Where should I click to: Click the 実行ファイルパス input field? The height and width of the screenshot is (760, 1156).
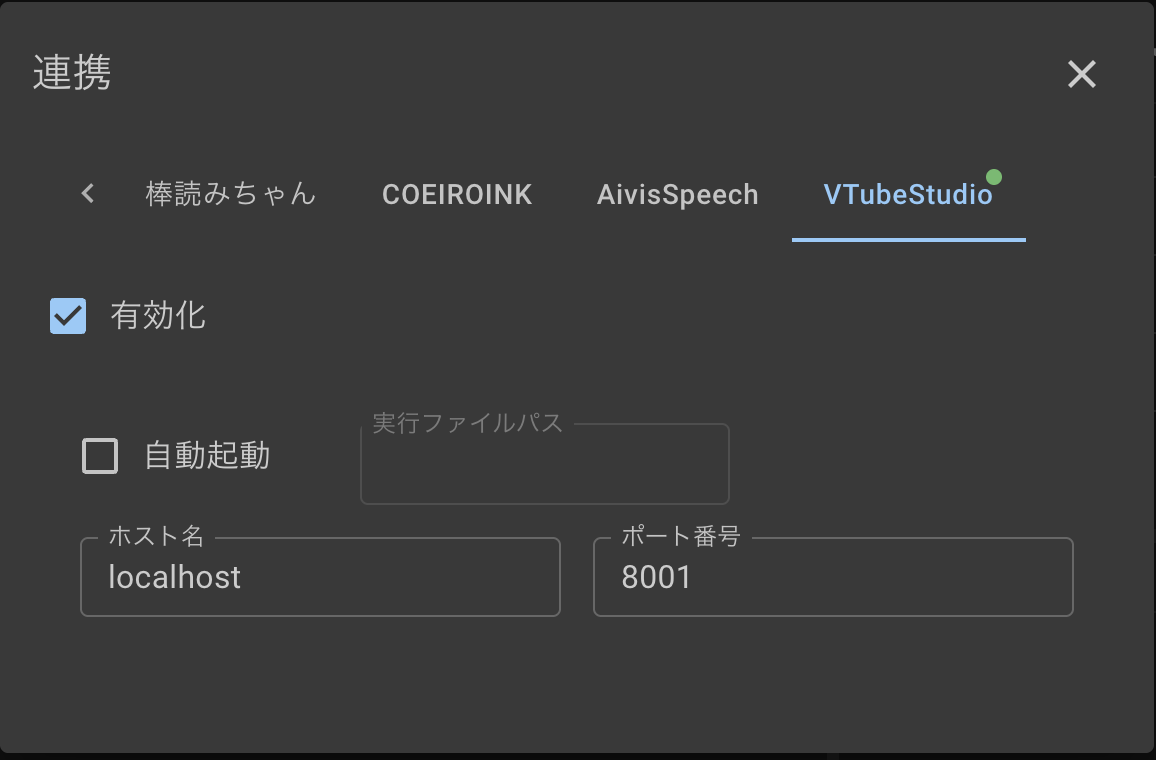coord(544,464)
